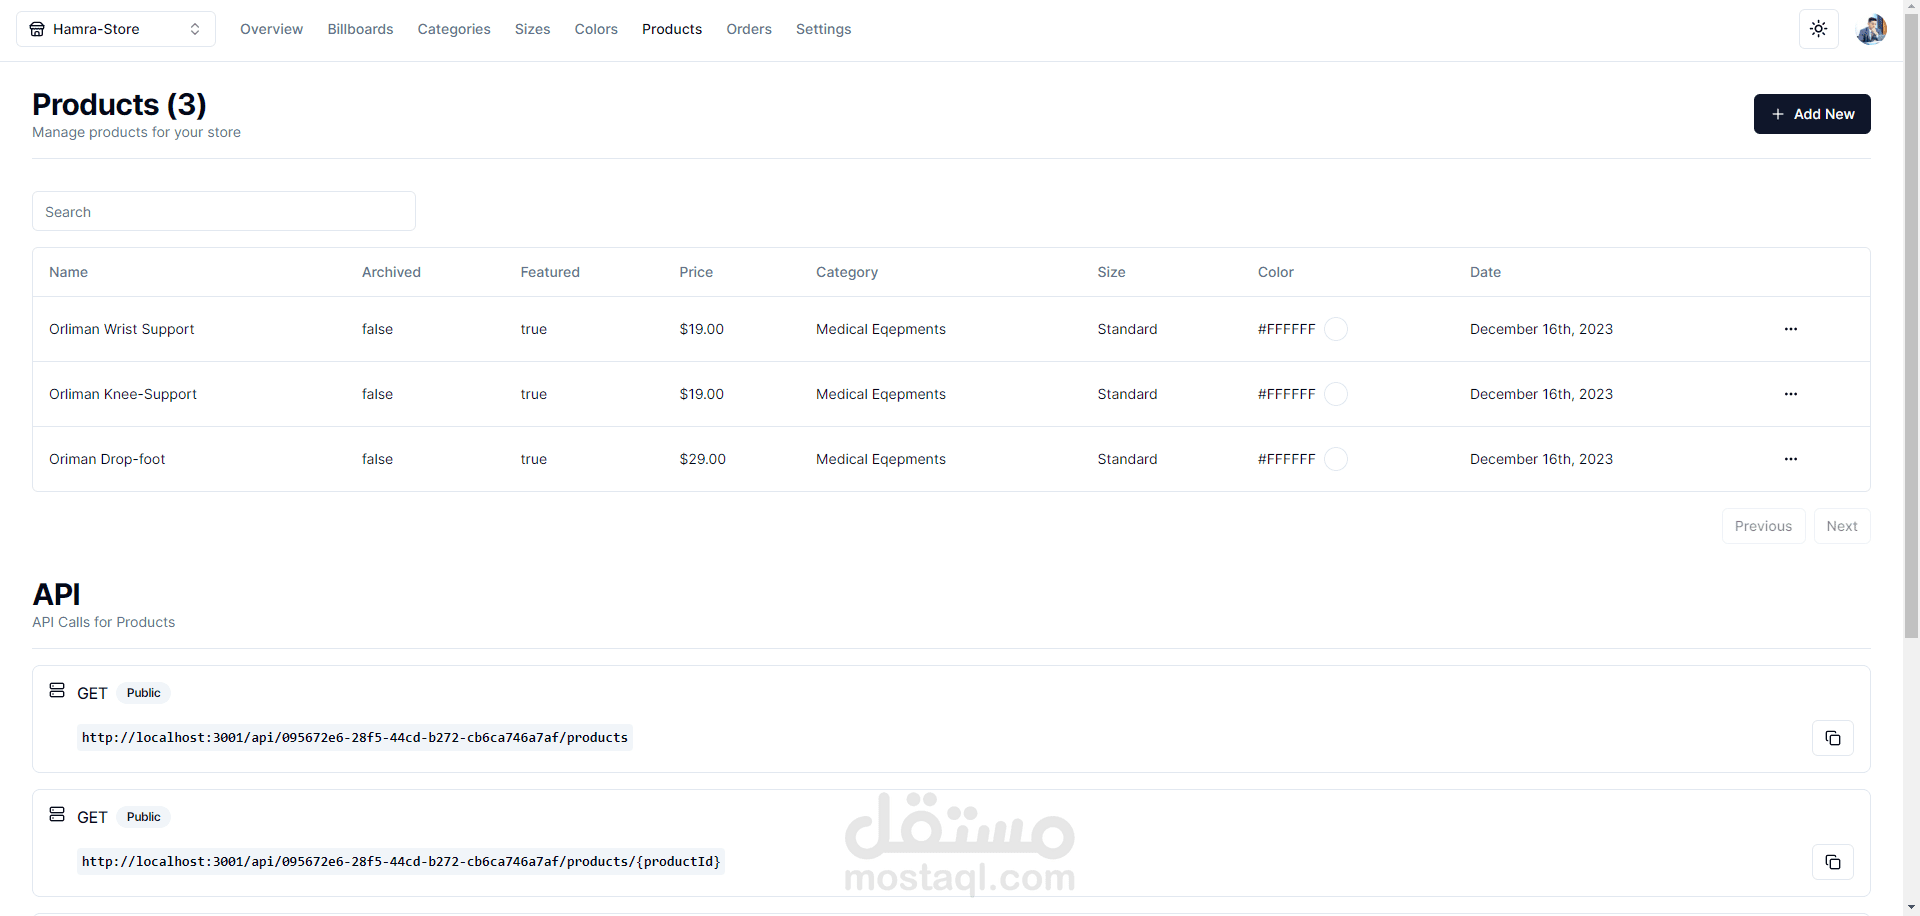
Task: Click the Featured column header
Action: [550, 272]
